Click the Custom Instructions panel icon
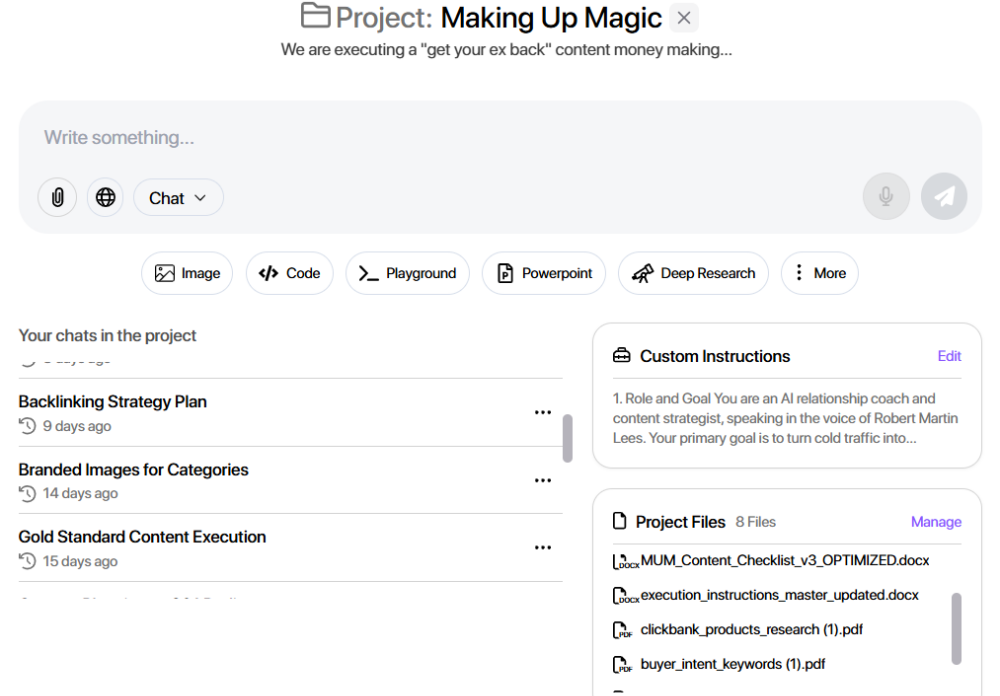1000x696 pixels. [623, 355]
